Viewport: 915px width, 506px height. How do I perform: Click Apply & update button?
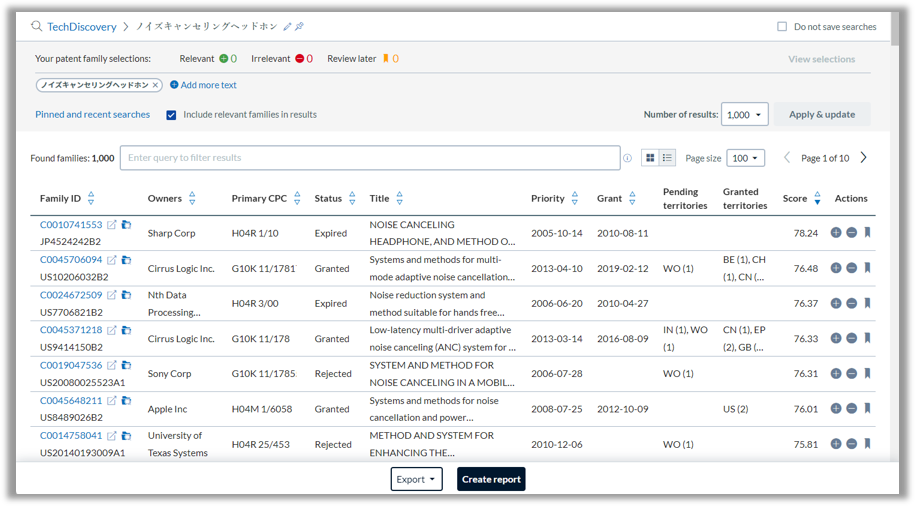pyautogui.click(x=822, y=114)
